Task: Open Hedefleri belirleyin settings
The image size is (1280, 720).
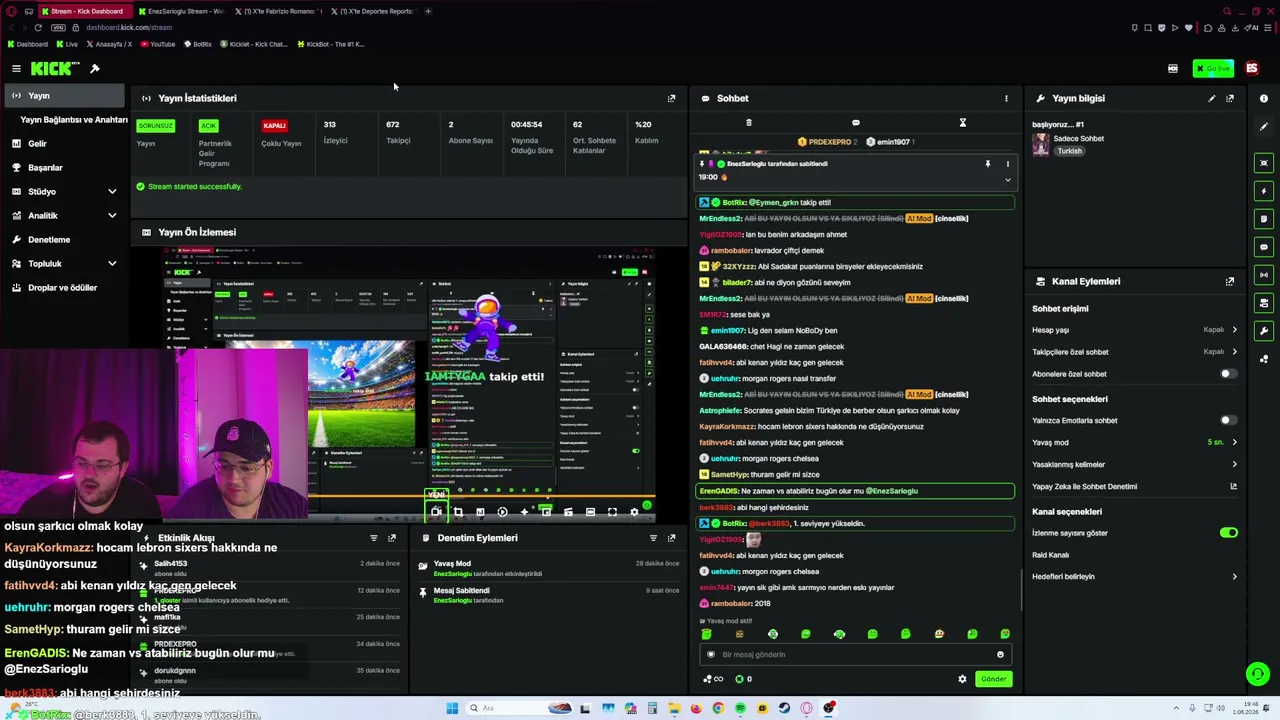Action: click(1134, 577)
